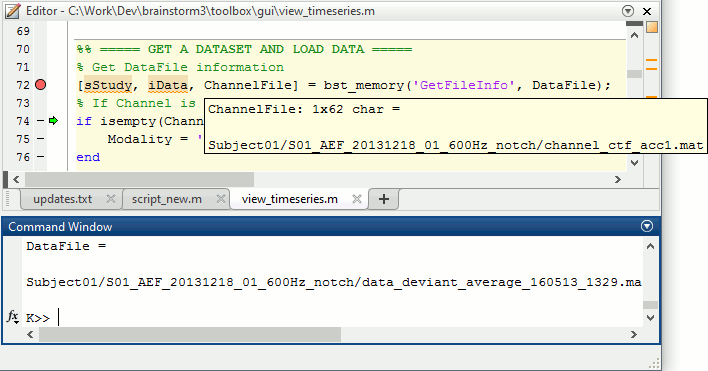Click the Command Window scroll up arrow
Viewport: 708px width, 371px height.
point(650,246)
